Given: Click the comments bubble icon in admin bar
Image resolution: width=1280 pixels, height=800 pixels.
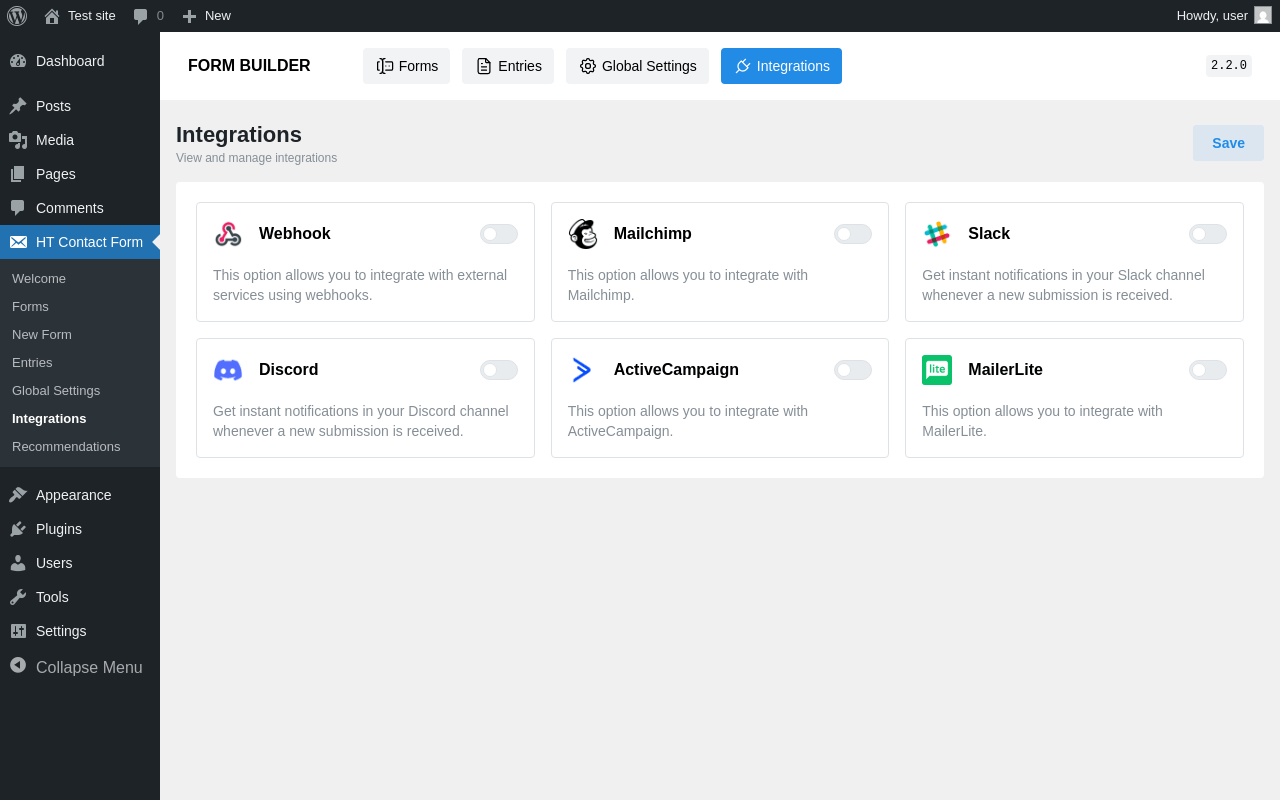Looking at the screenshot, I should (x=141, y=16).
